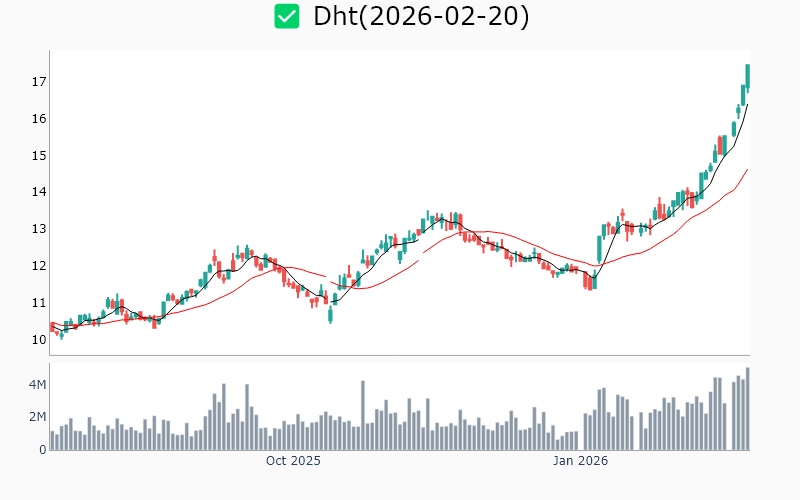Click the rightmost volume bar
800x500 pixels.
coord(747,409)
